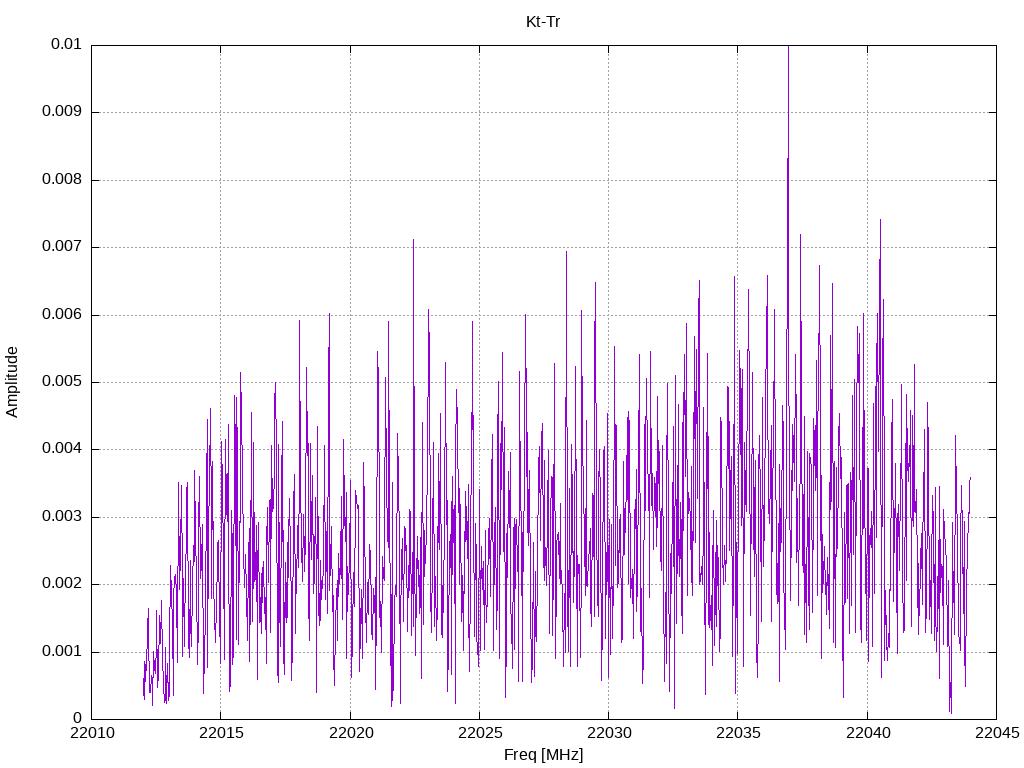Click y-axis value 0.006

pos(62,315)
